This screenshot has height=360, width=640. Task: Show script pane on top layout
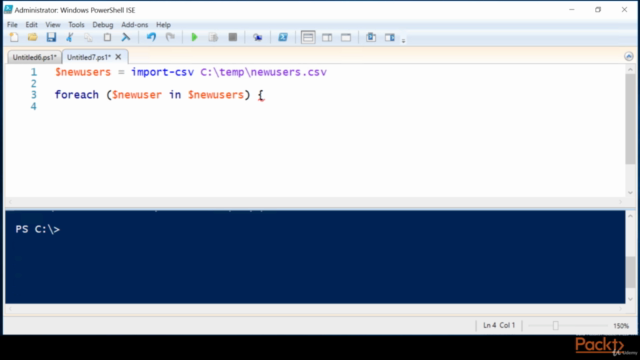pos(308,38)
